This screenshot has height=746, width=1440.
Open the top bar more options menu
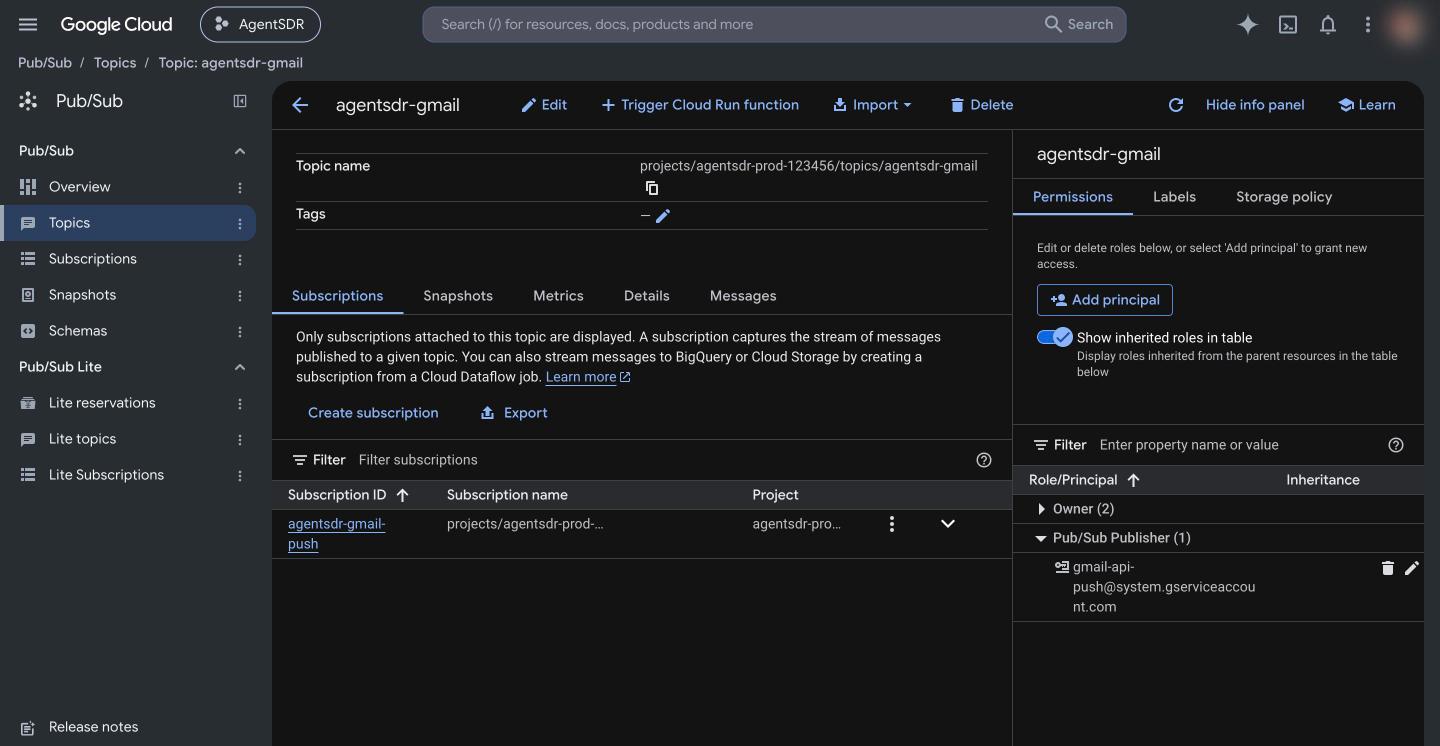click(x=1368, y=25)
